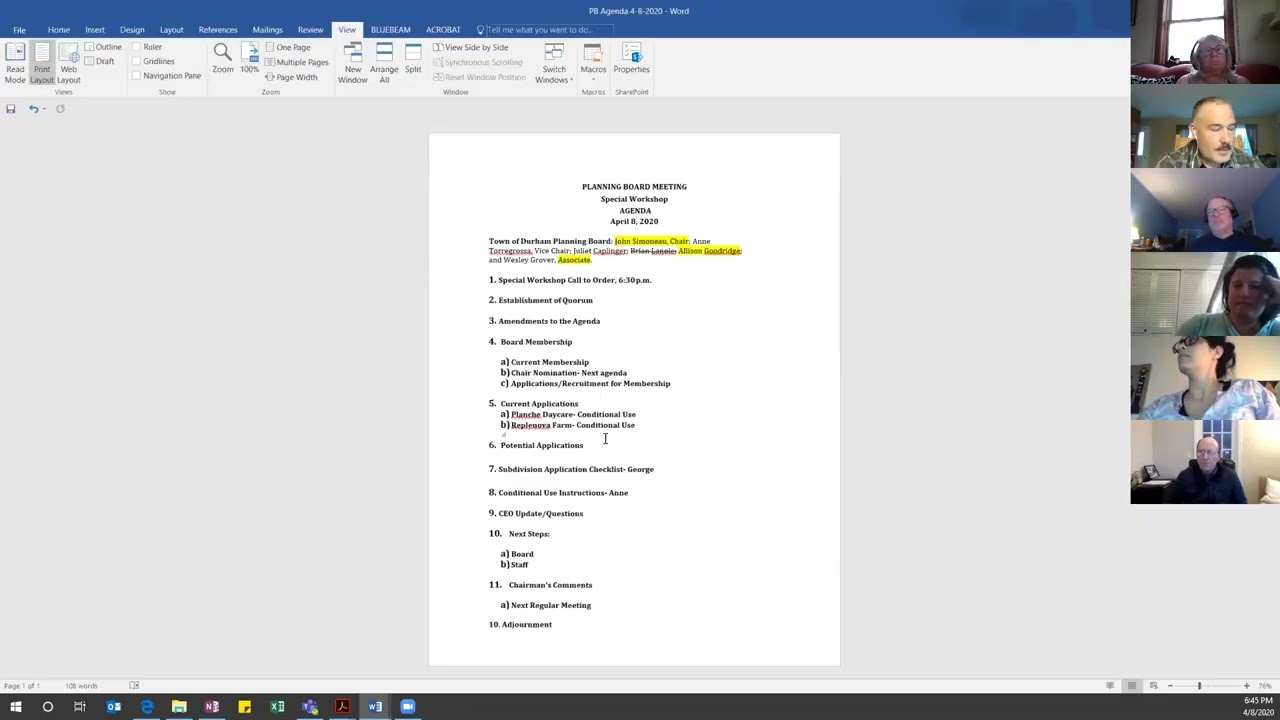Select Print Layout view
This screenshot has height=720, width=1280.
click(42, 64)
